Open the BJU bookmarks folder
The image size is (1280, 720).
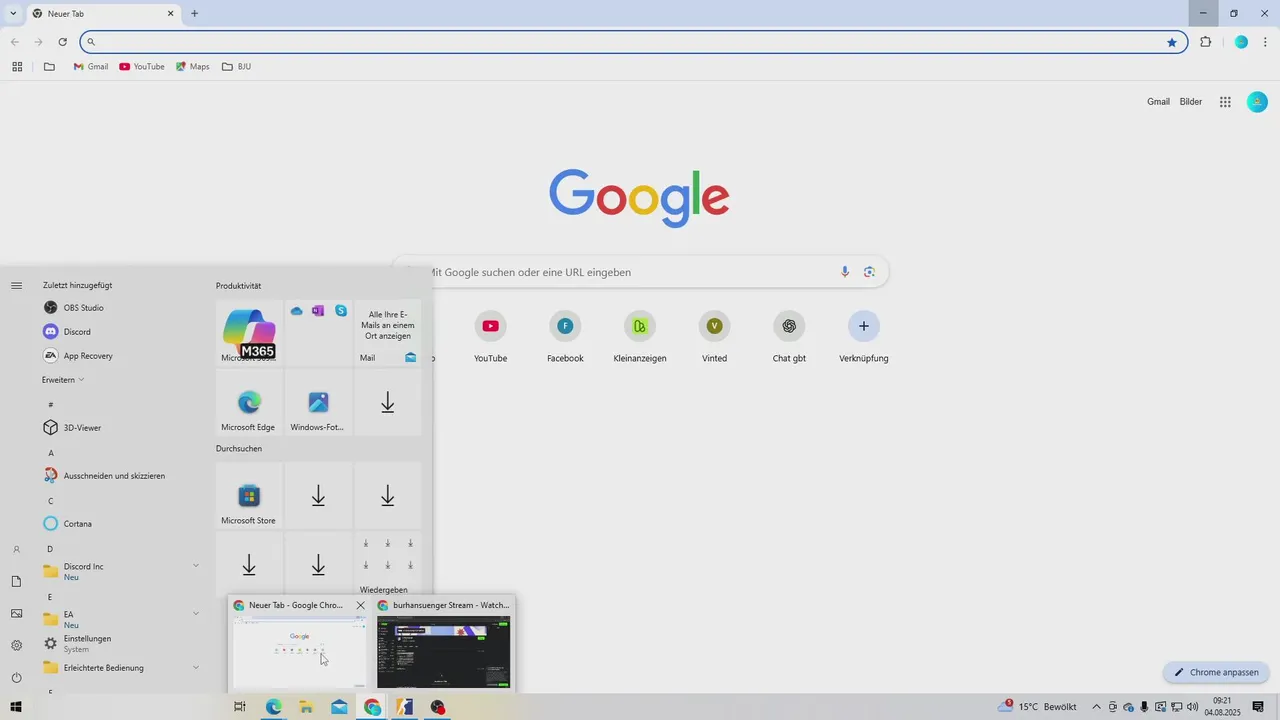237,67
